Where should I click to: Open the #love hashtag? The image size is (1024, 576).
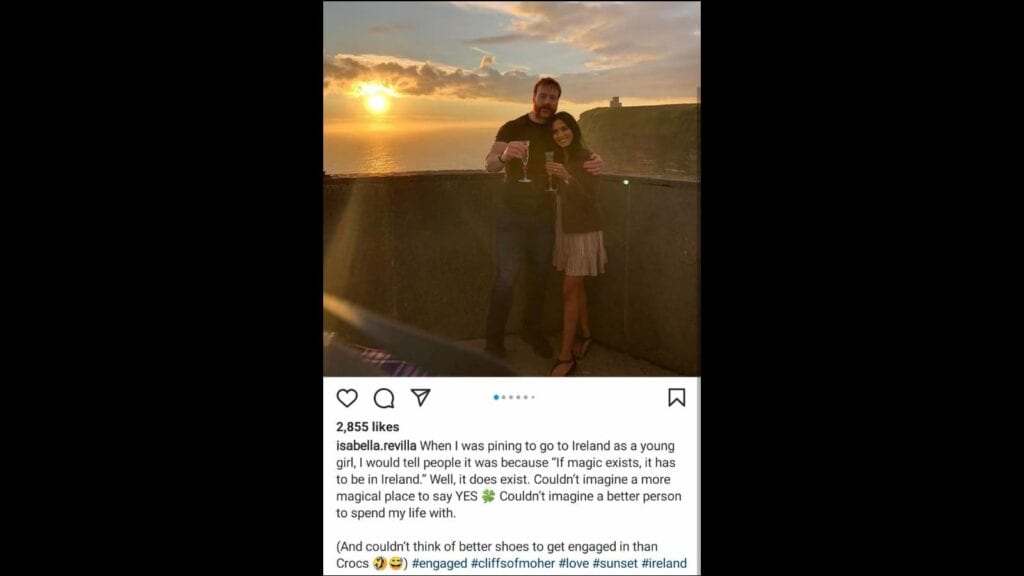[573, 563]
